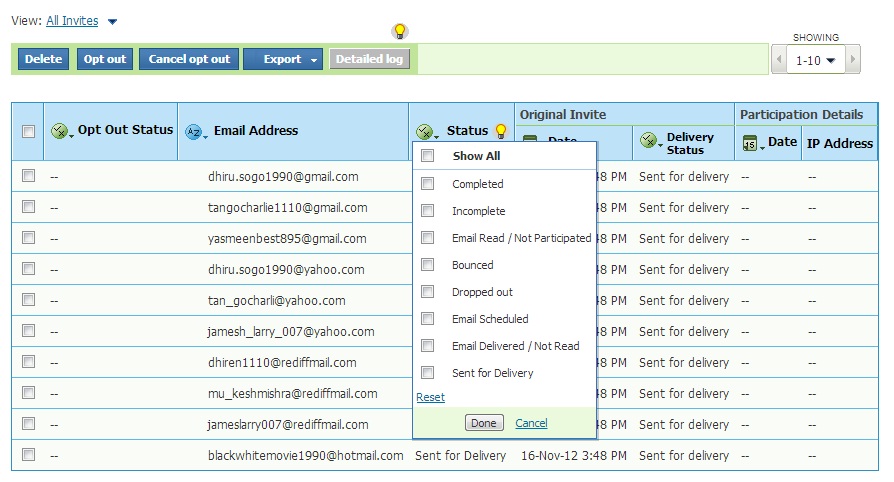Click the Cancel opt out button
Viewport: 894px width, 482px height.
tap(189, 59)
